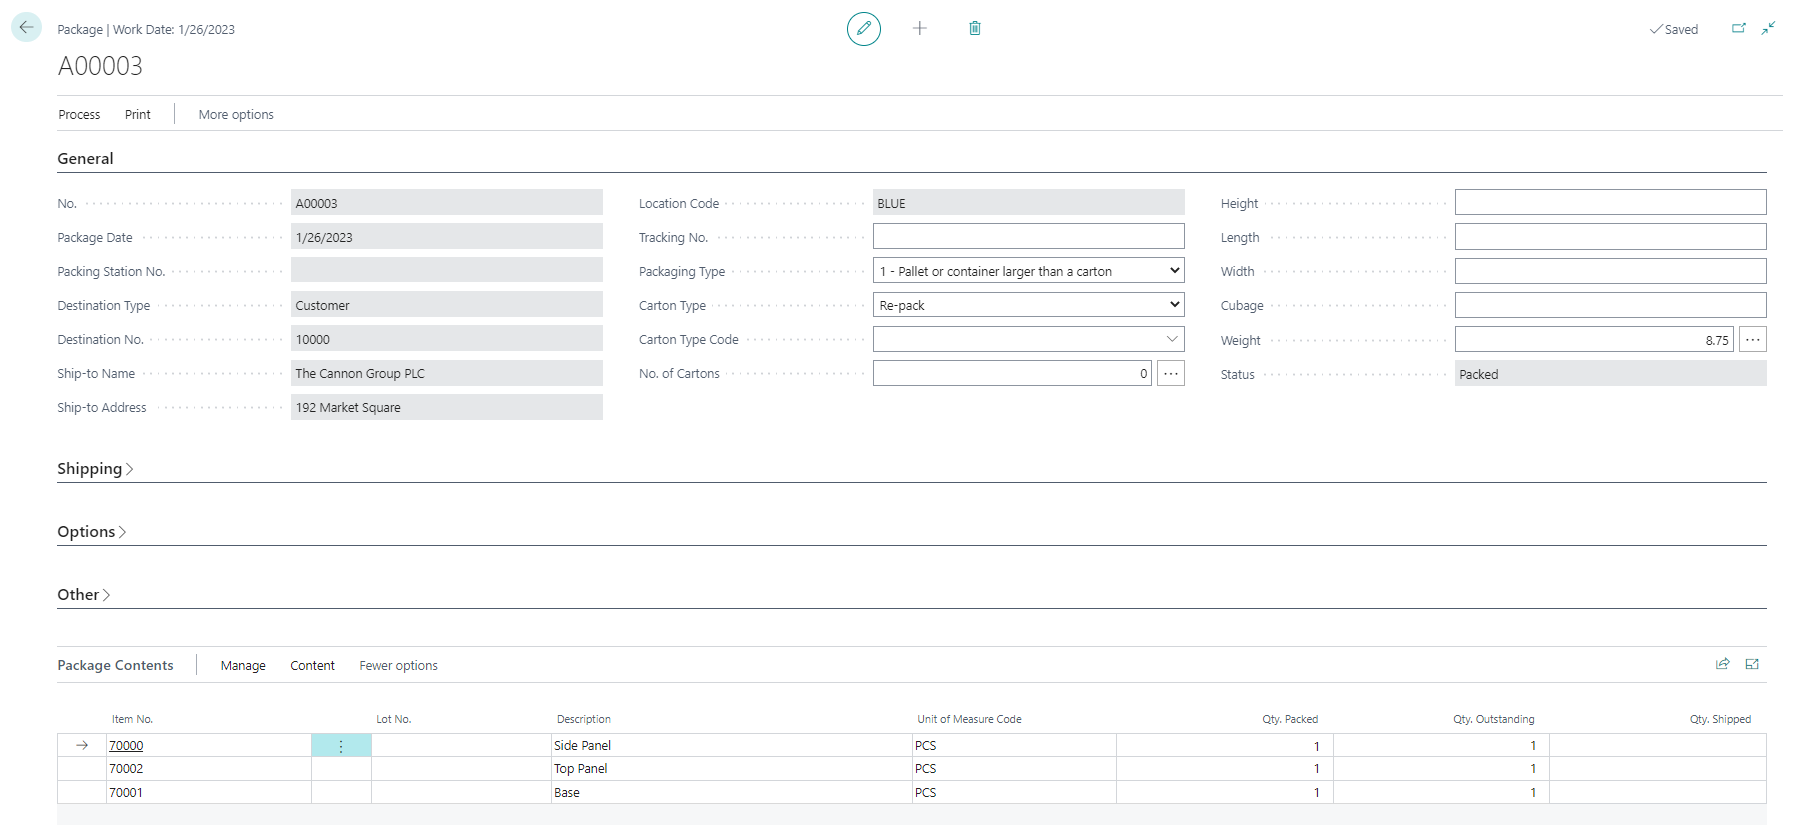Click the plus icon to create new
The height and width of the screenshot is (835, 1802).
coord(919,29)
